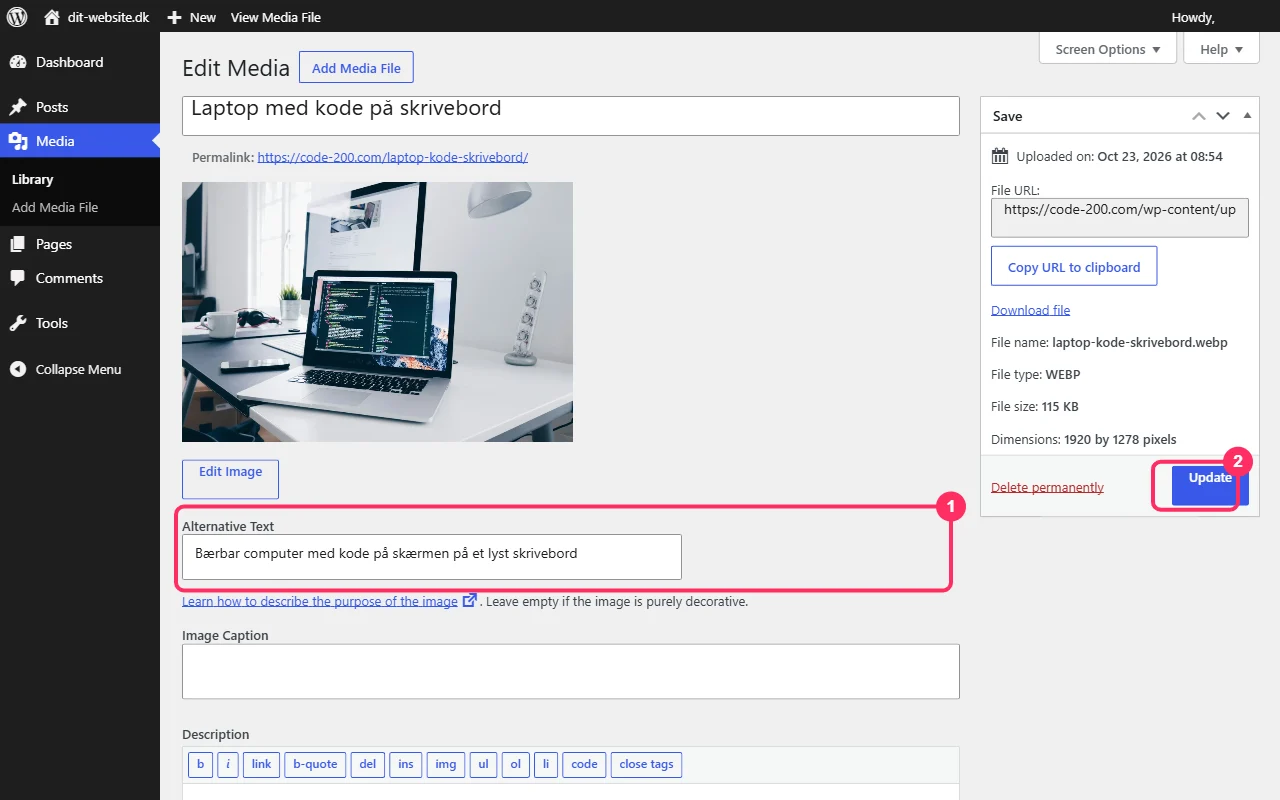Viewport: 1280px width, 800px height.
Task: Open the Help dropdown tab
Action: pos(1221,49)
